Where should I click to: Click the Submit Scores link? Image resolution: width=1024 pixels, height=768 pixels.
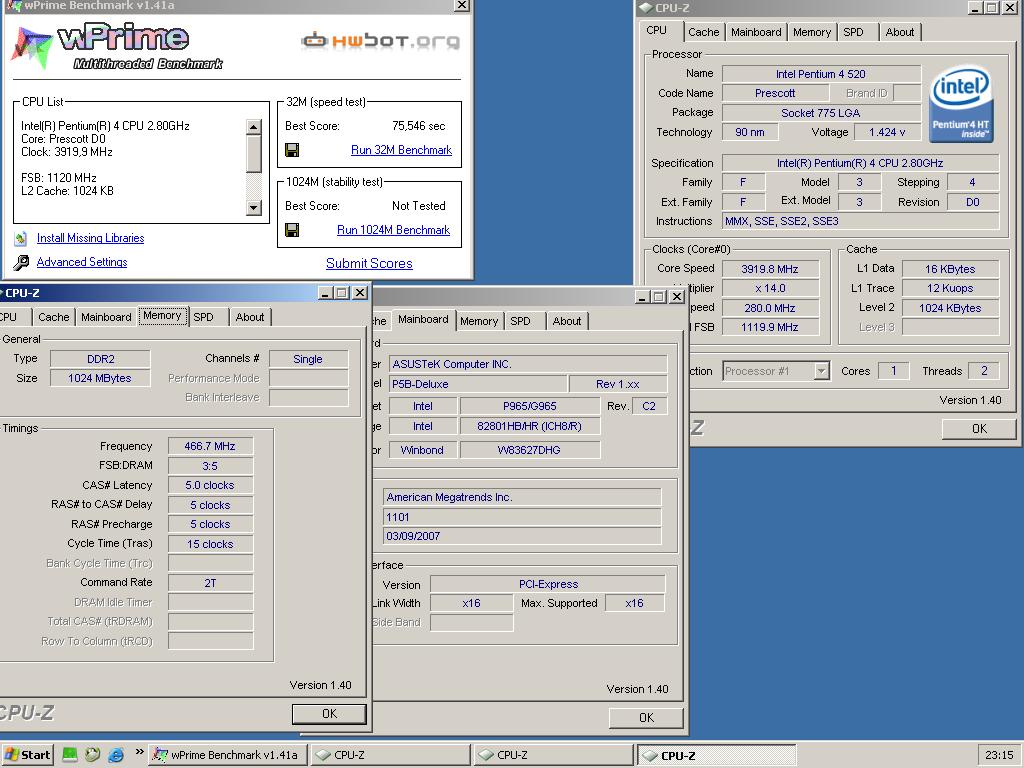tap(369, 263)
